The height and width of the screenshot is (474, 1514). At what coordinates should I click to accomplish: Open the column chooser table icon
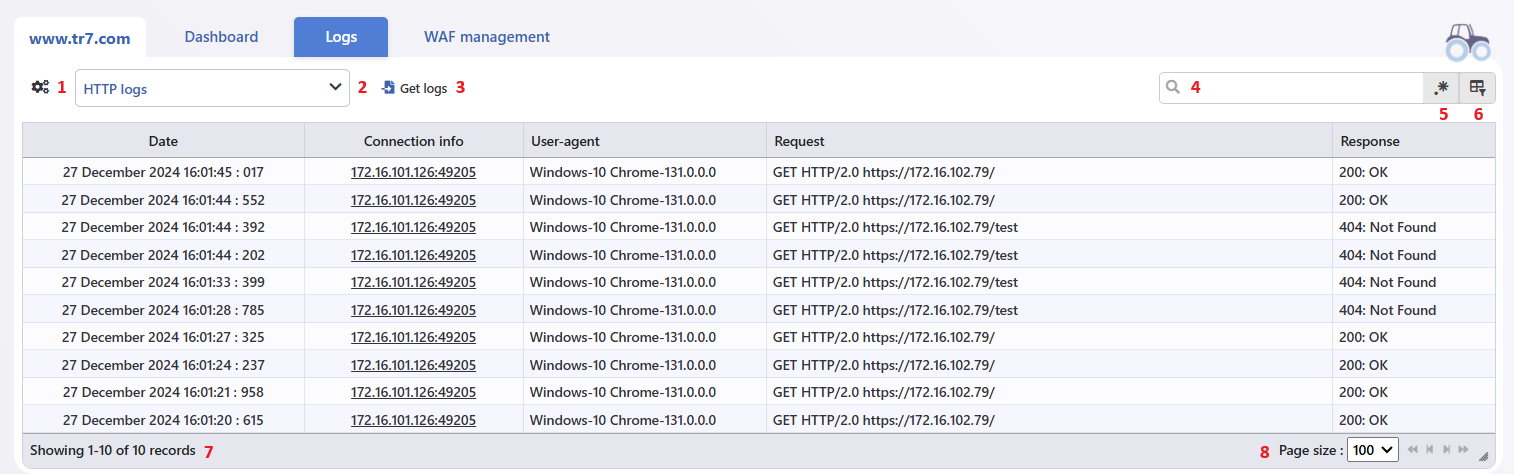[1478, 88]
